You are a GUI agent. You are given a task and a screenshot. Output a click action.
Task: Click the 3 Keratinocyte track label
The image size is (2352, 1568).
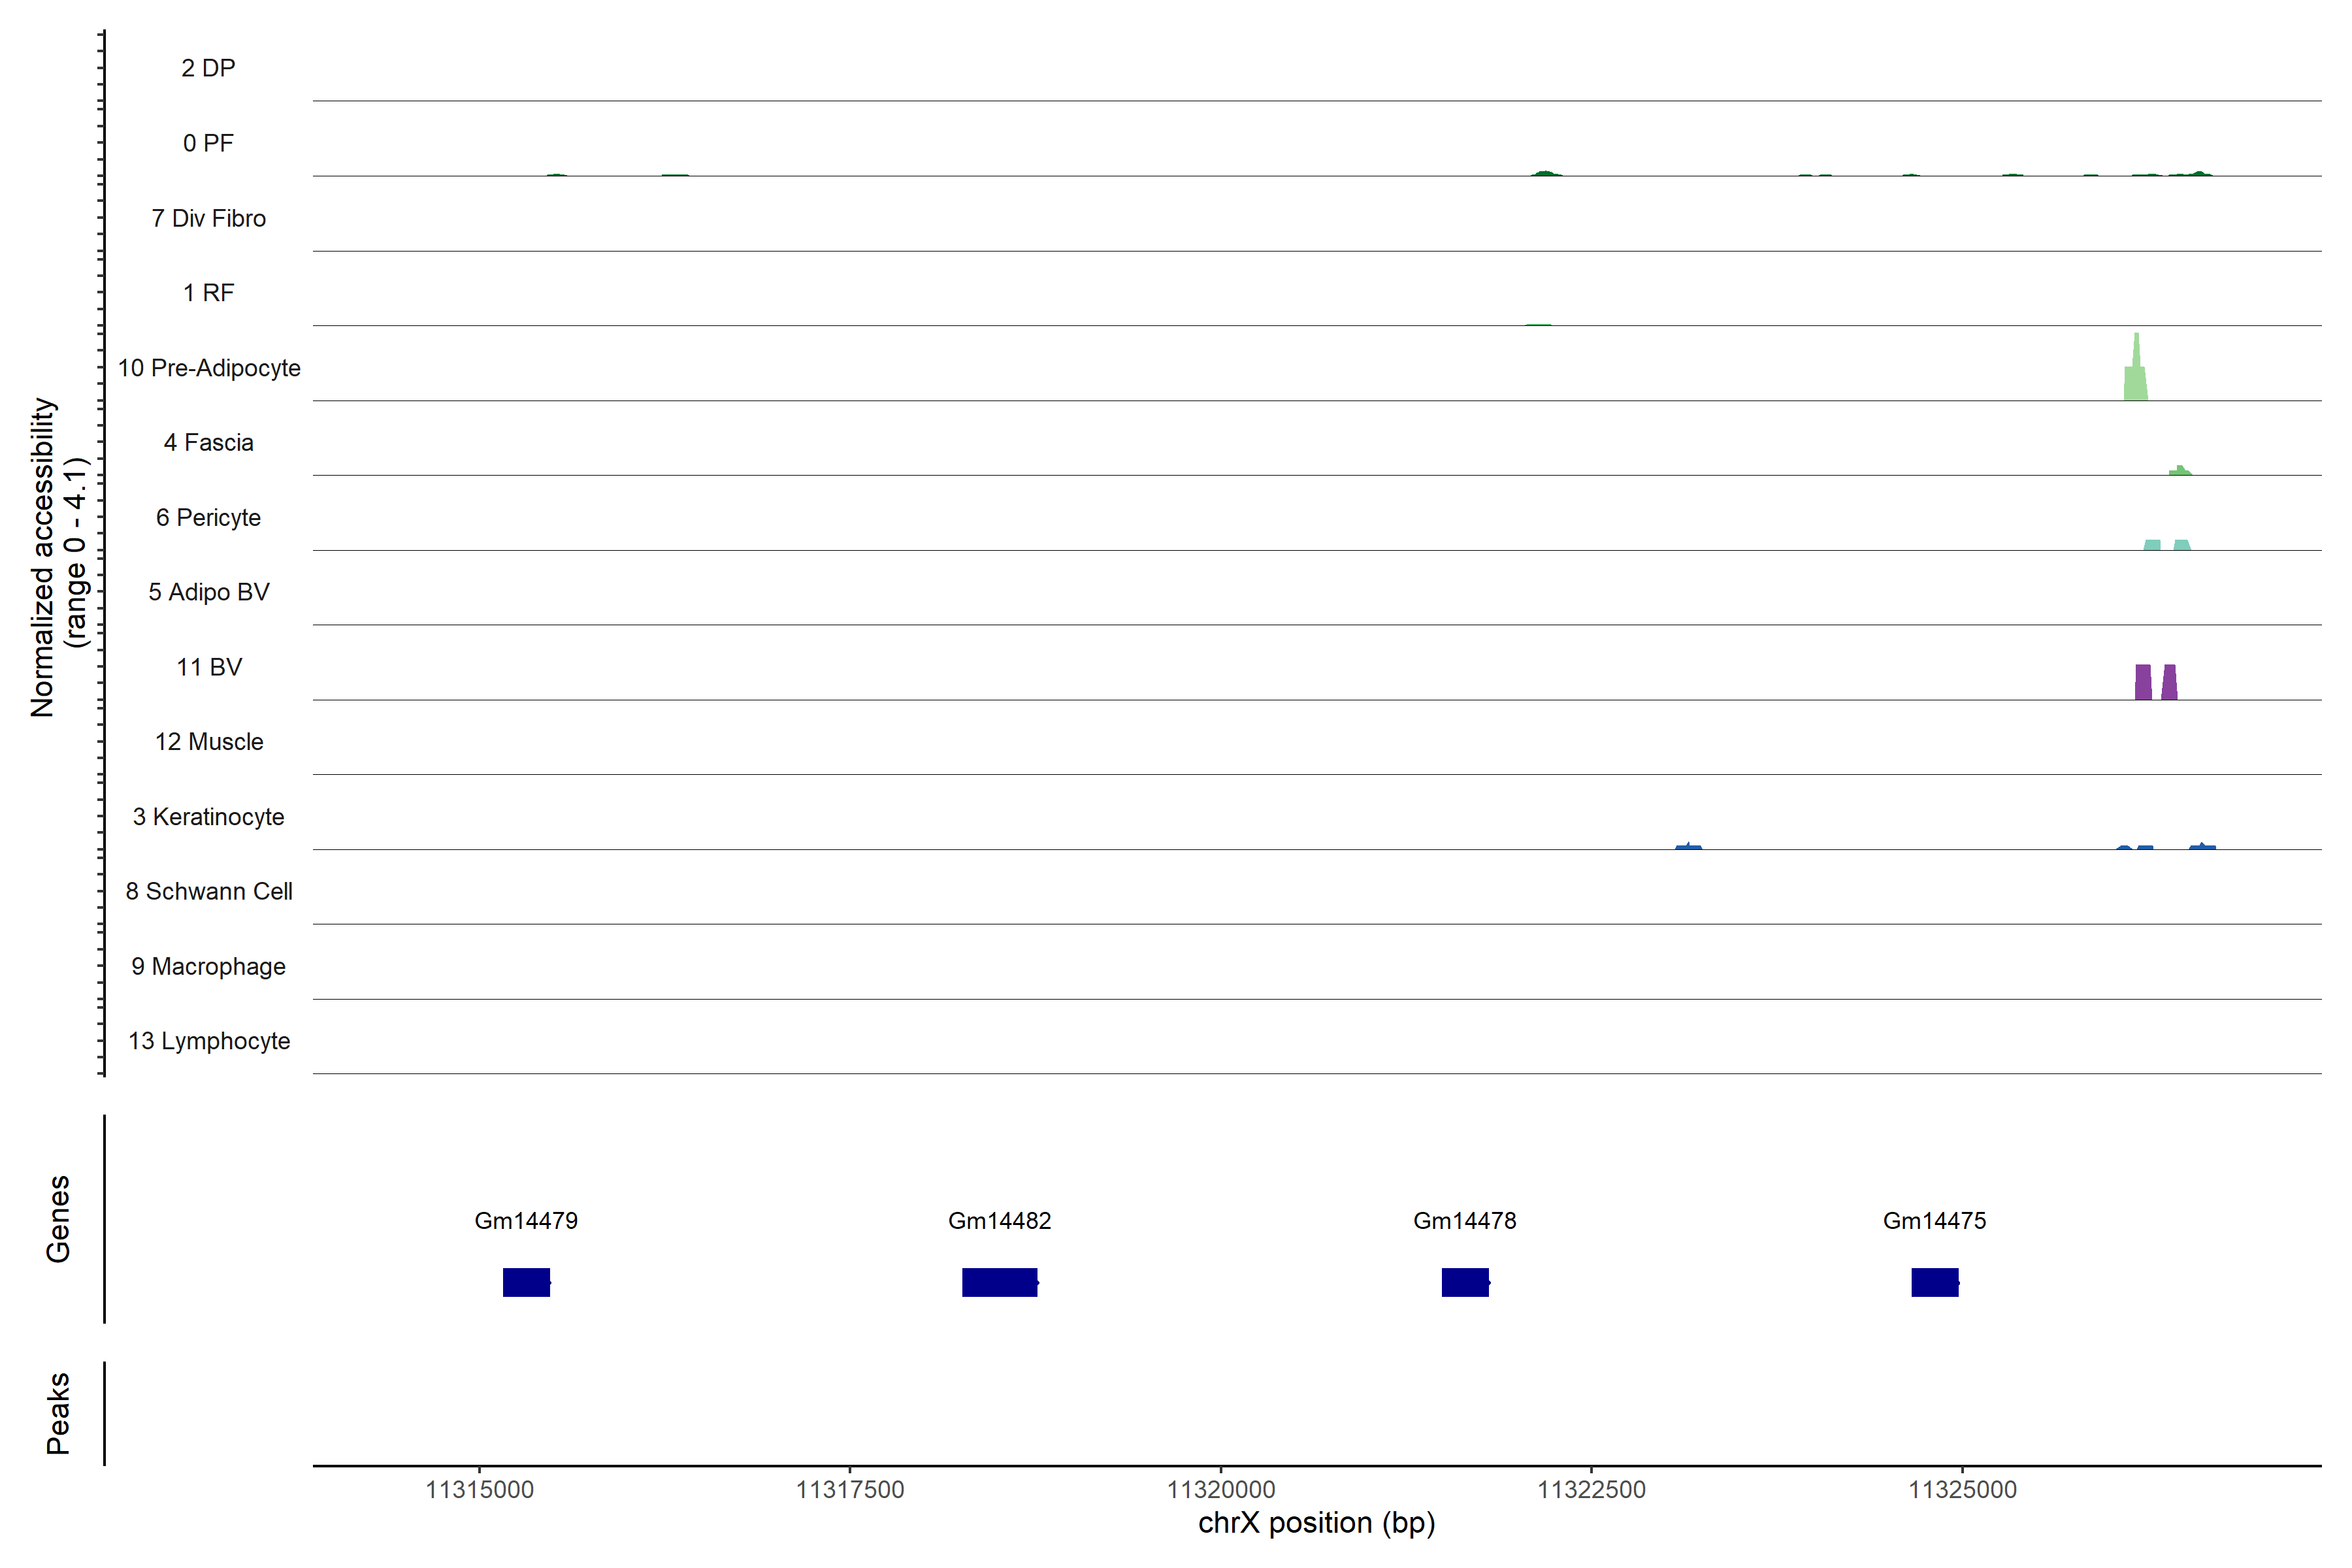coord(209,817)
